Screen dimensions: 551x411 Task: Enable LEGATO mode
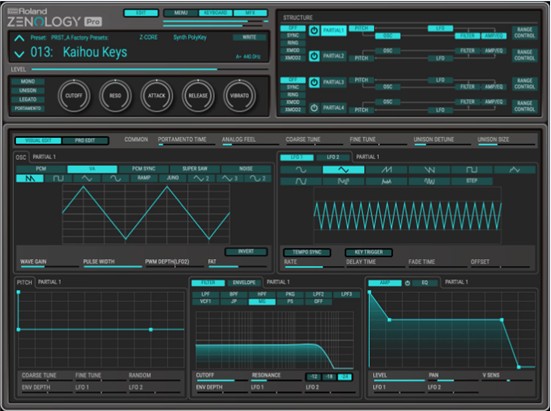28,99
